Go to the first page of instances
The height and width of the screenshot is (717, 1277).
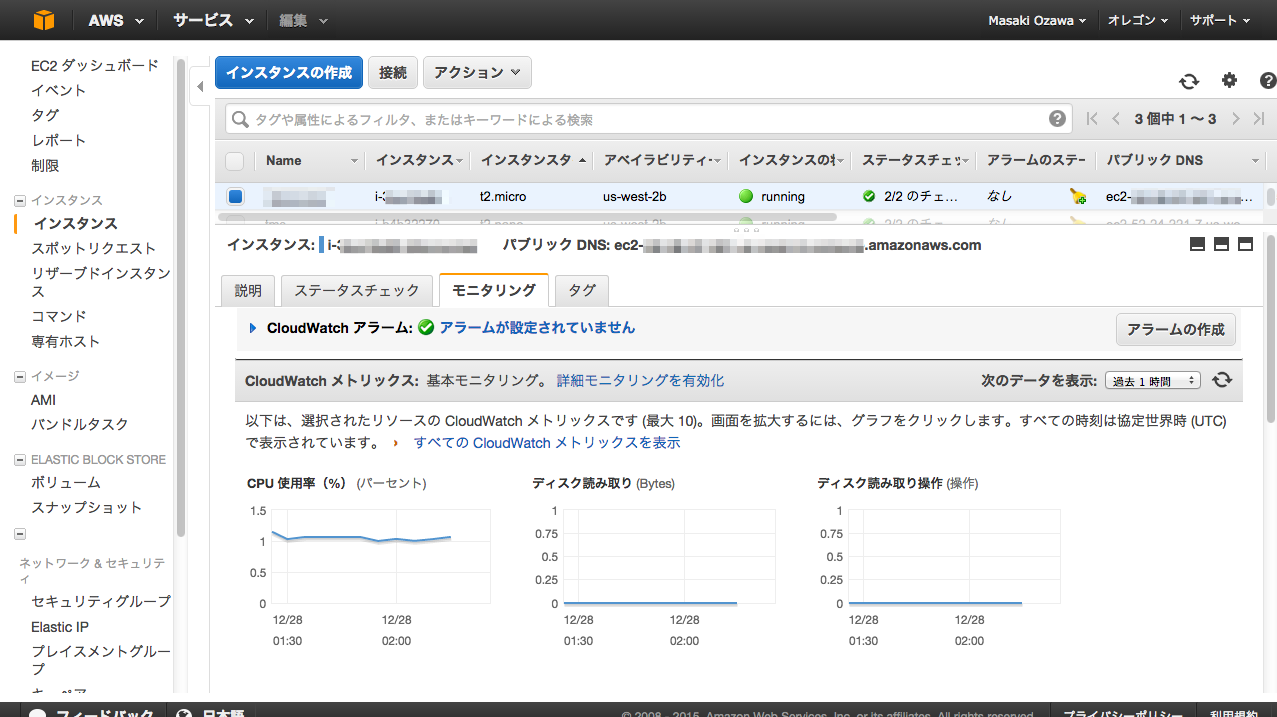tap(1092, 119)
